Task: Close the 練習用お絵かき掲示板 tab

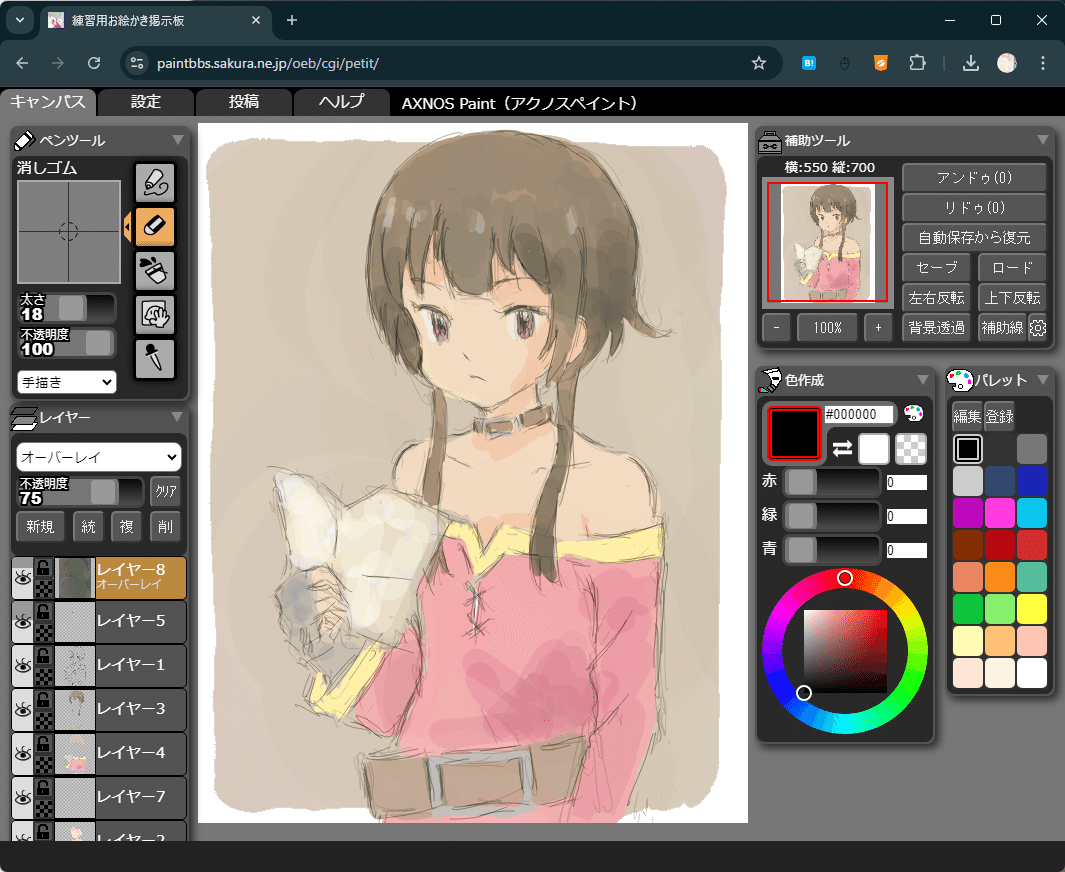Action: pos(256,20)
